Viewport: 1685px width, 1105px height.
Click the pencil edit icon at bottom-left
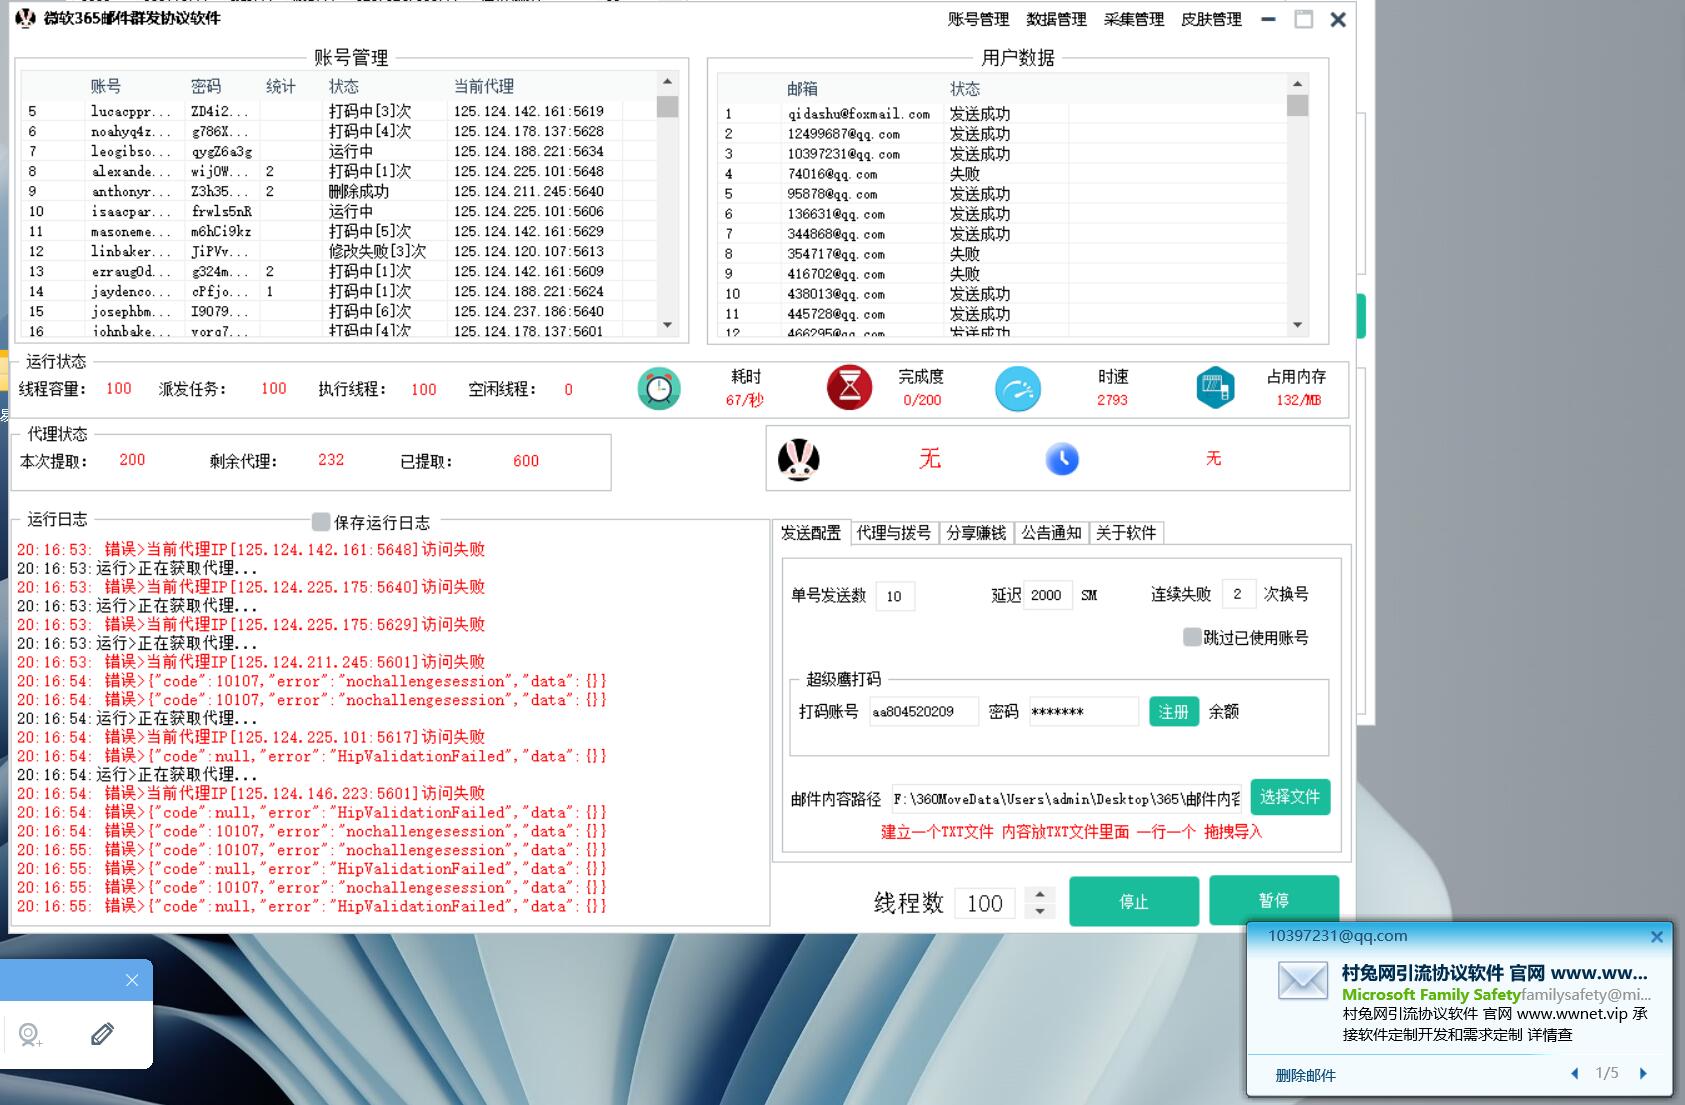coord(102,1034)
